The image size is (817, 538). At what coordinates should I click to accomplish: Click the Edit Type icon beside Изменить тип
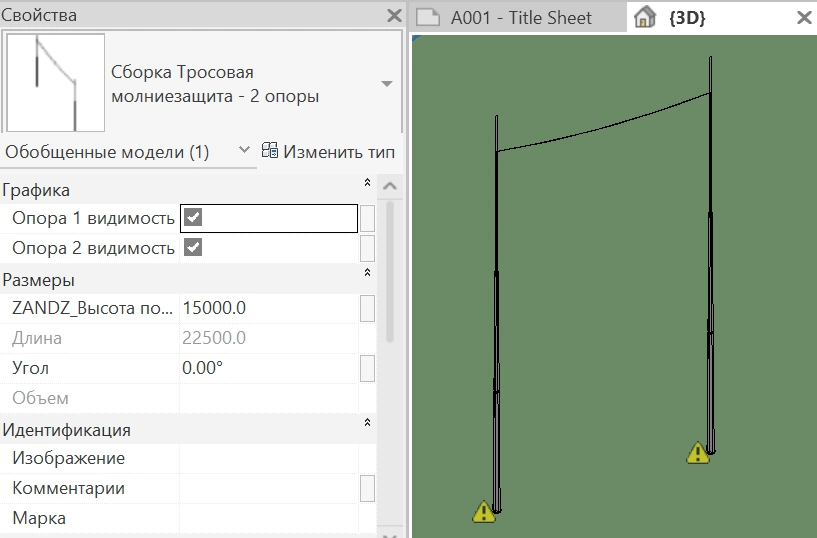click(270, 152)
